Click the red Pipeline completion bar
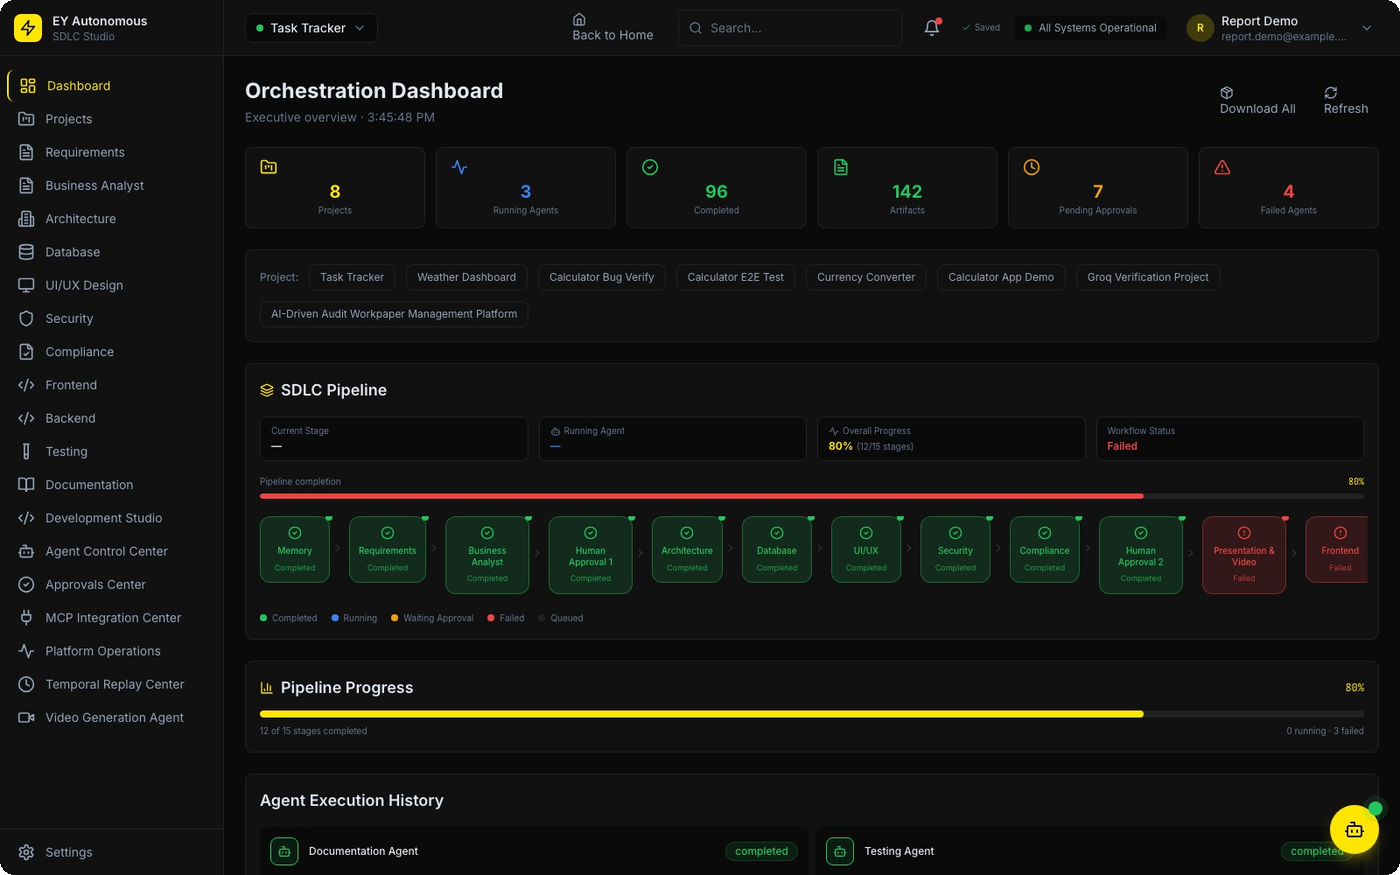The image size is (1400, 875). [701, 496]
